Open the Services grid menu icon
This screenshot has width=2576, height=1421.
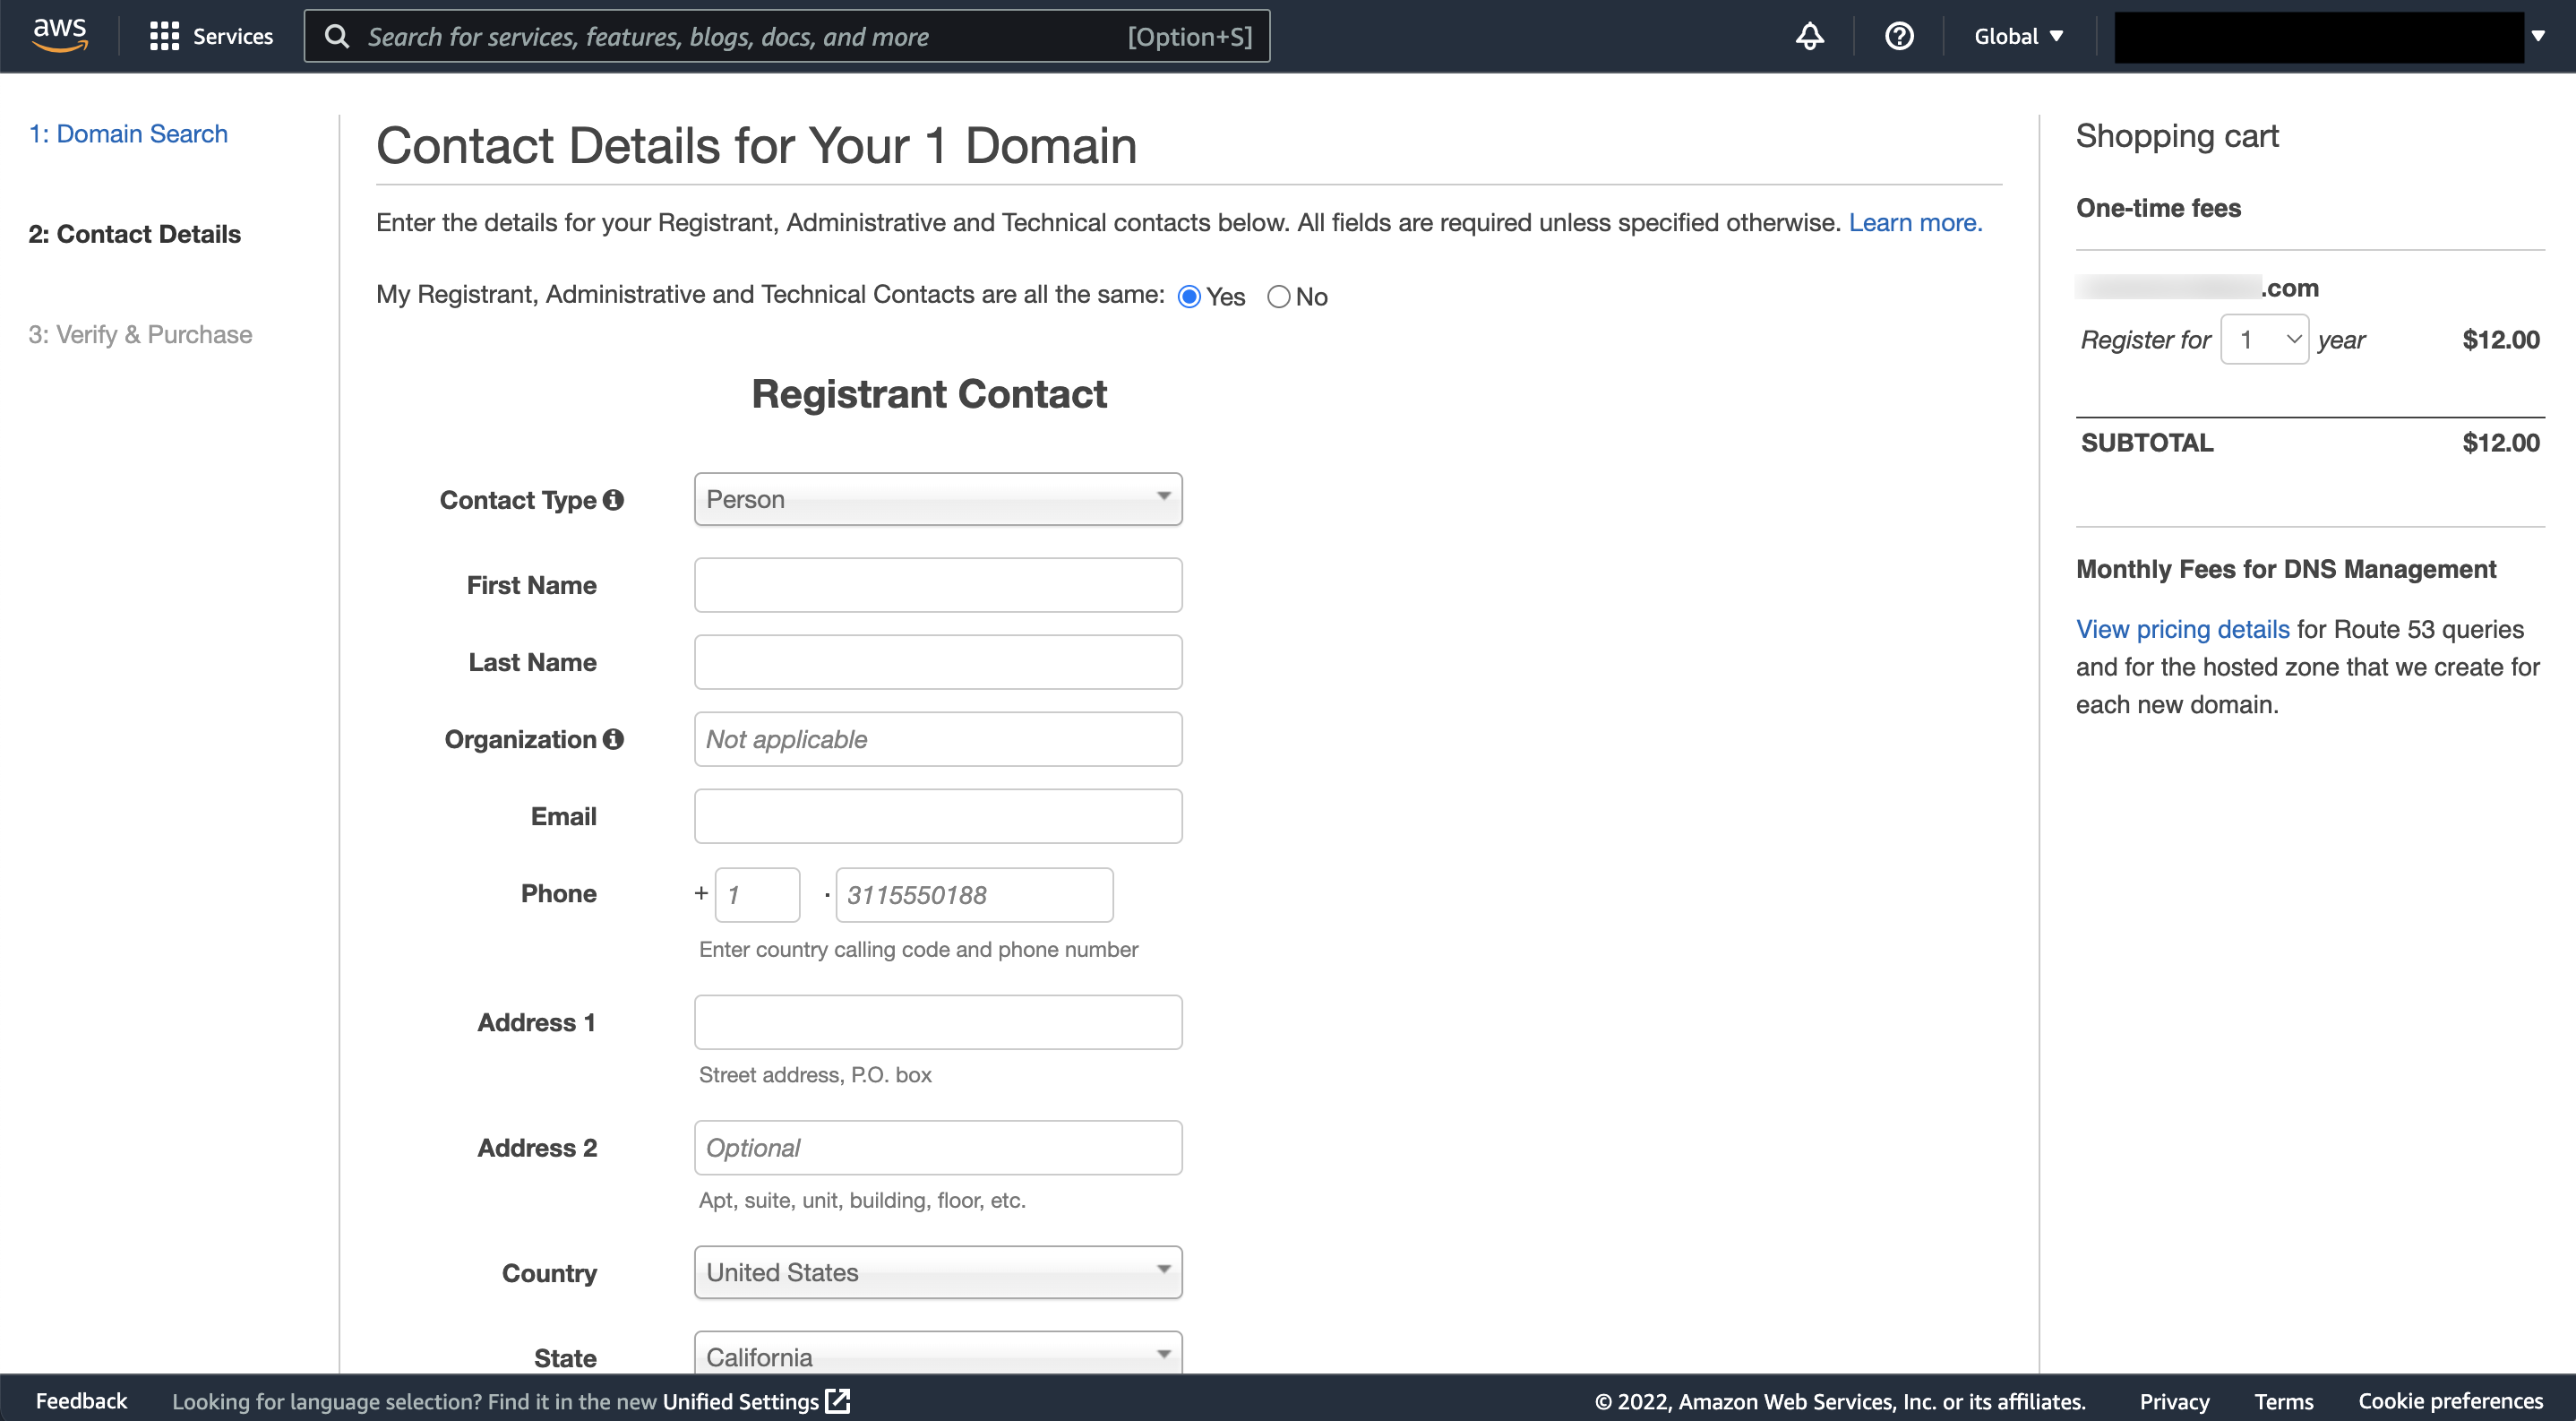pyautogui.click(x=164, y=36)
